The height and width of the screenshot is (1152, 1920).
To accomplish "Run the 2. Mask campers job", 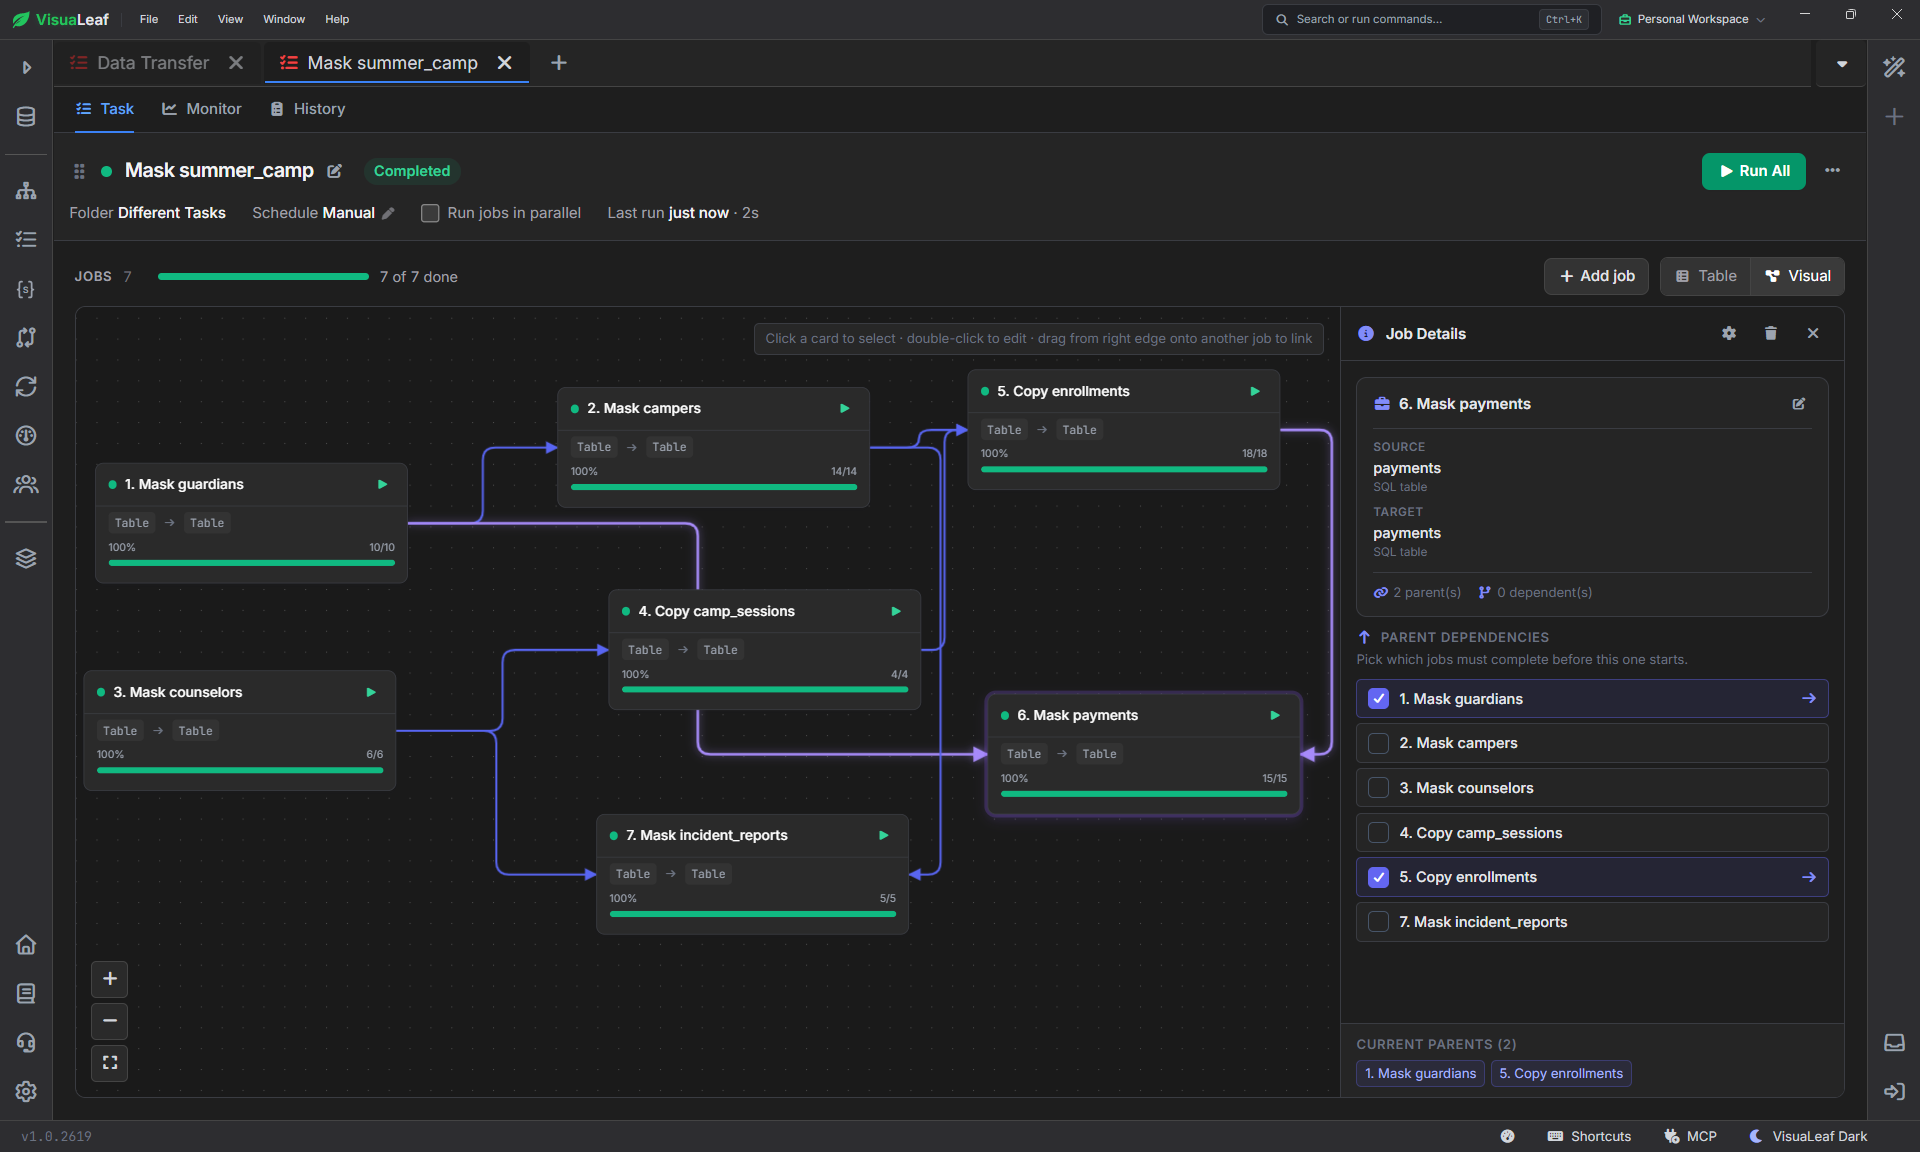I will click(x=845, y=408).
